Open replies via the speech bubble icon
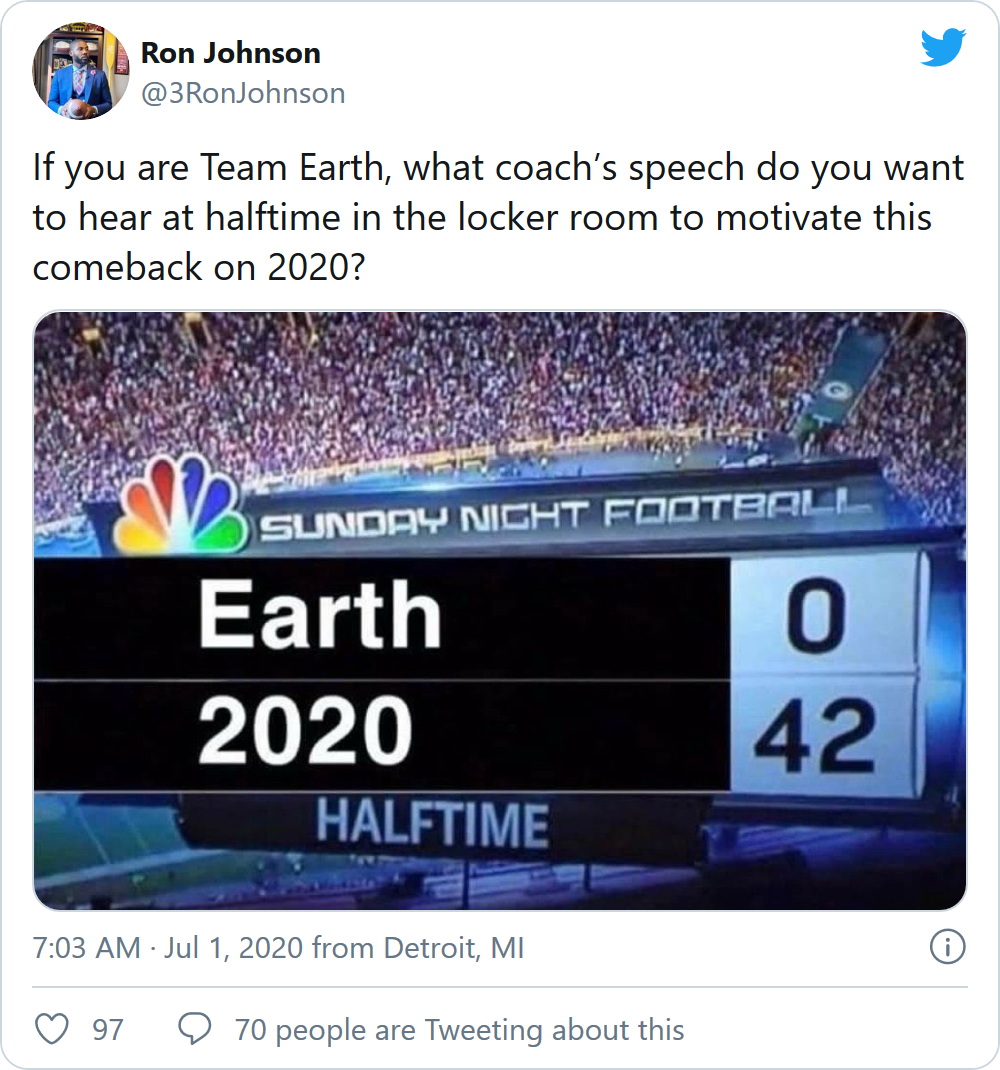Screen dimensions: 1000x1070 tap(195, 1028)
